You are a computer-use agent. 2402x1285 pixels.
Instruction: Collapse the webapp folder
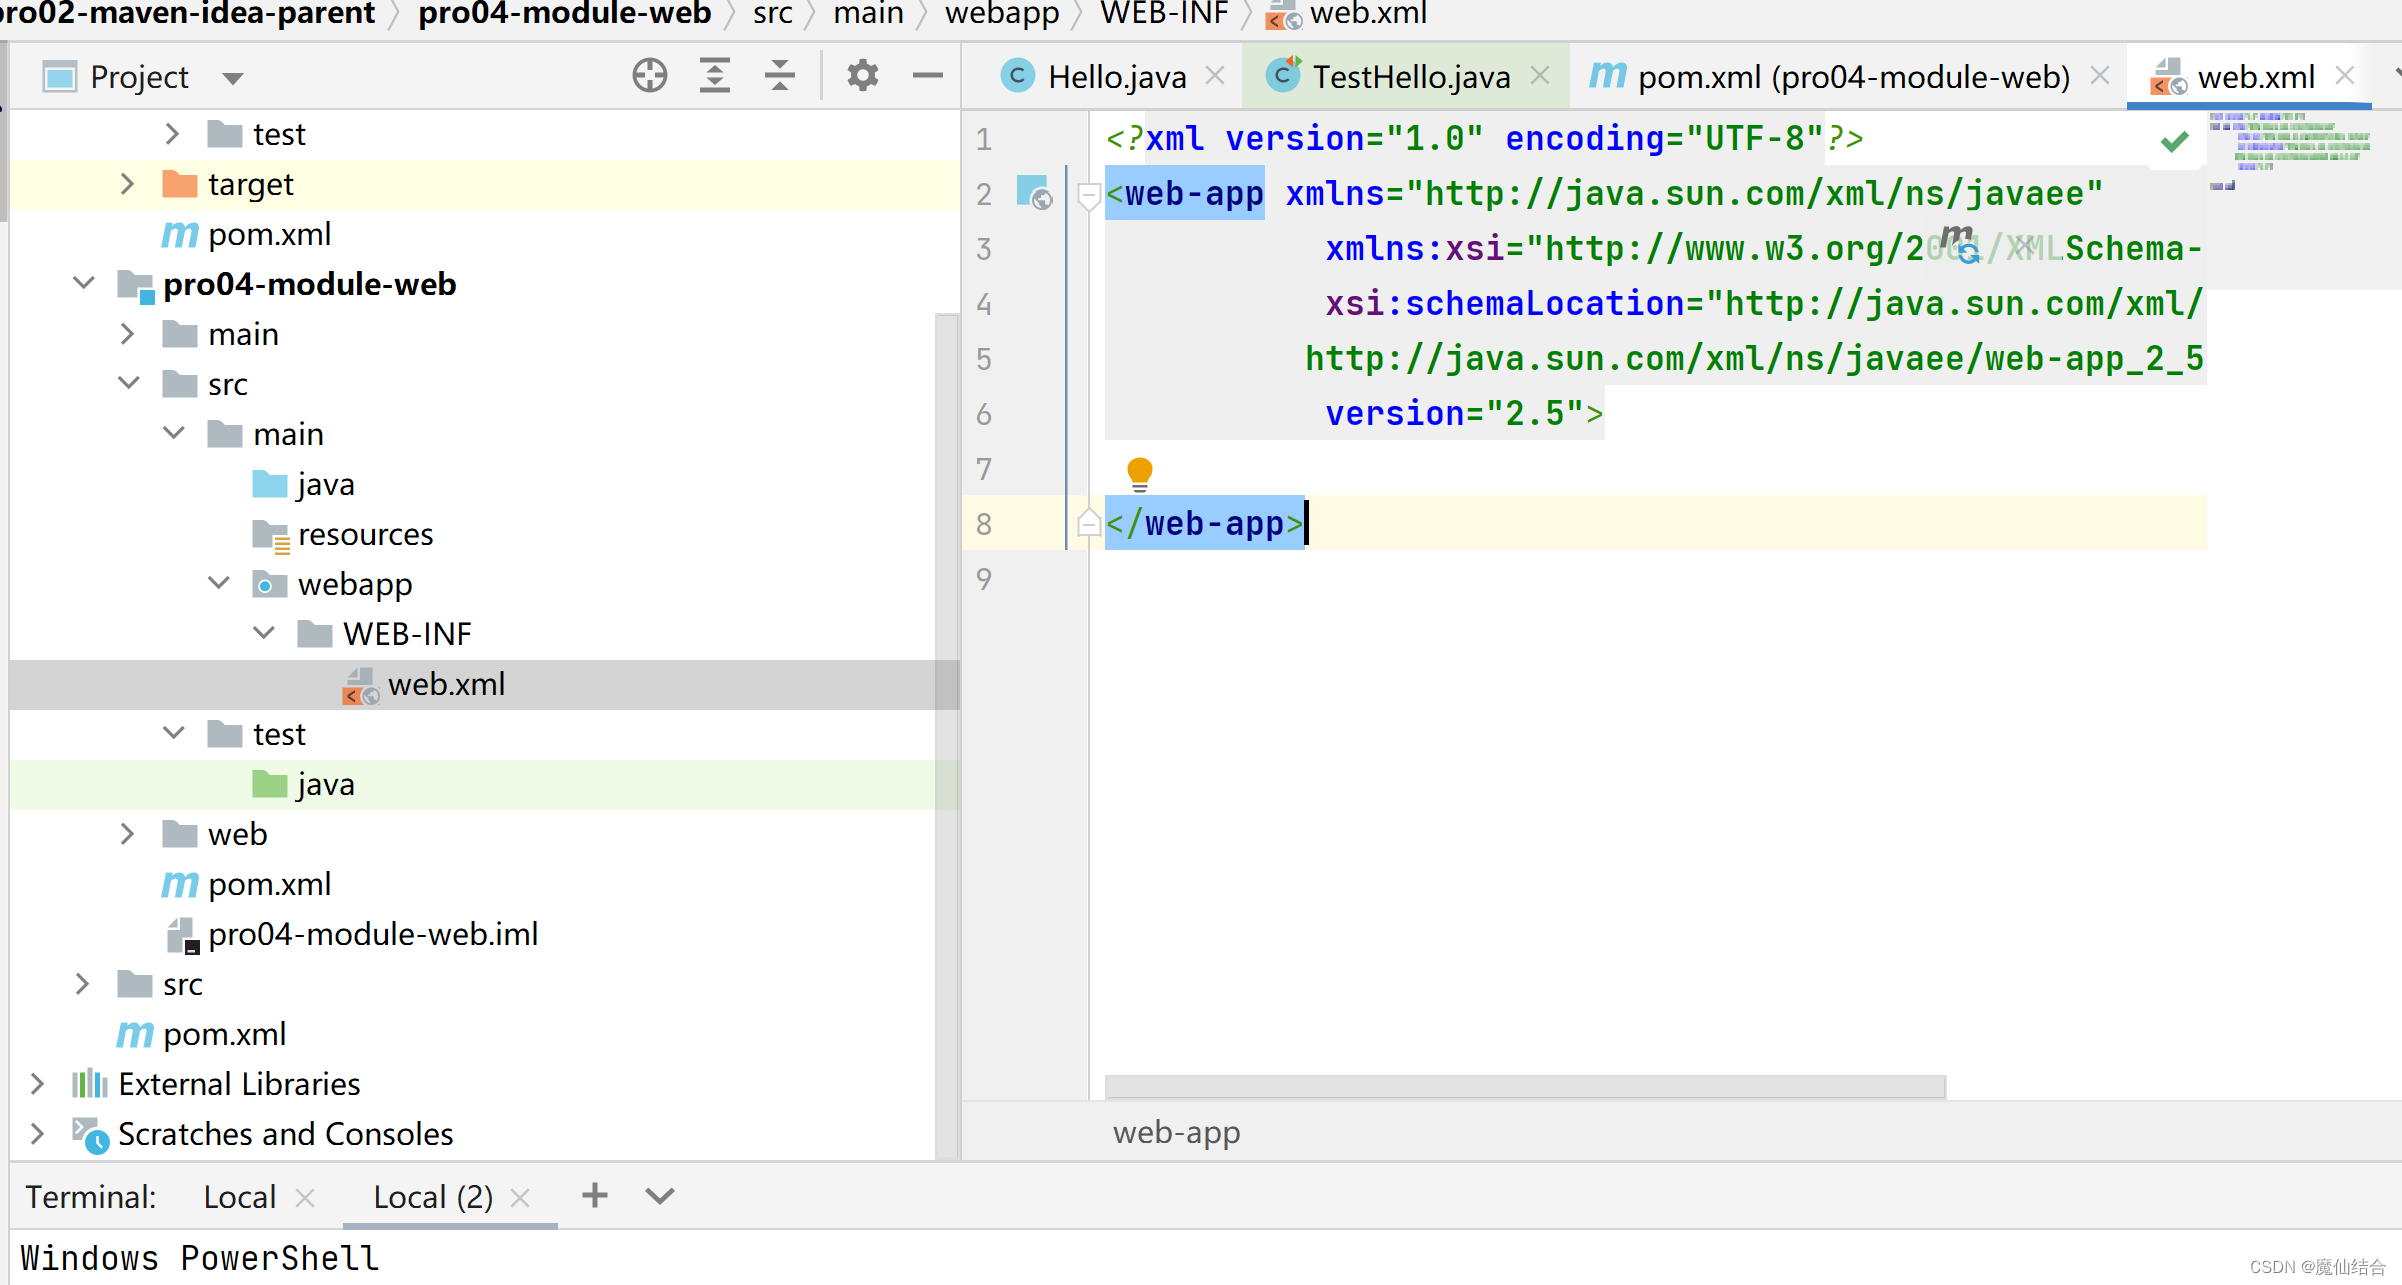point(219,584)
